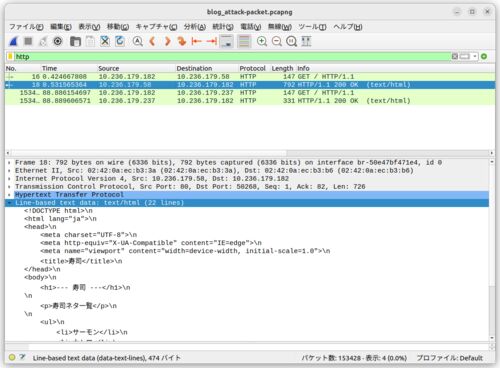500x368 pixels.
Task: Open the 移動 menu
Action: pos(118,27)
